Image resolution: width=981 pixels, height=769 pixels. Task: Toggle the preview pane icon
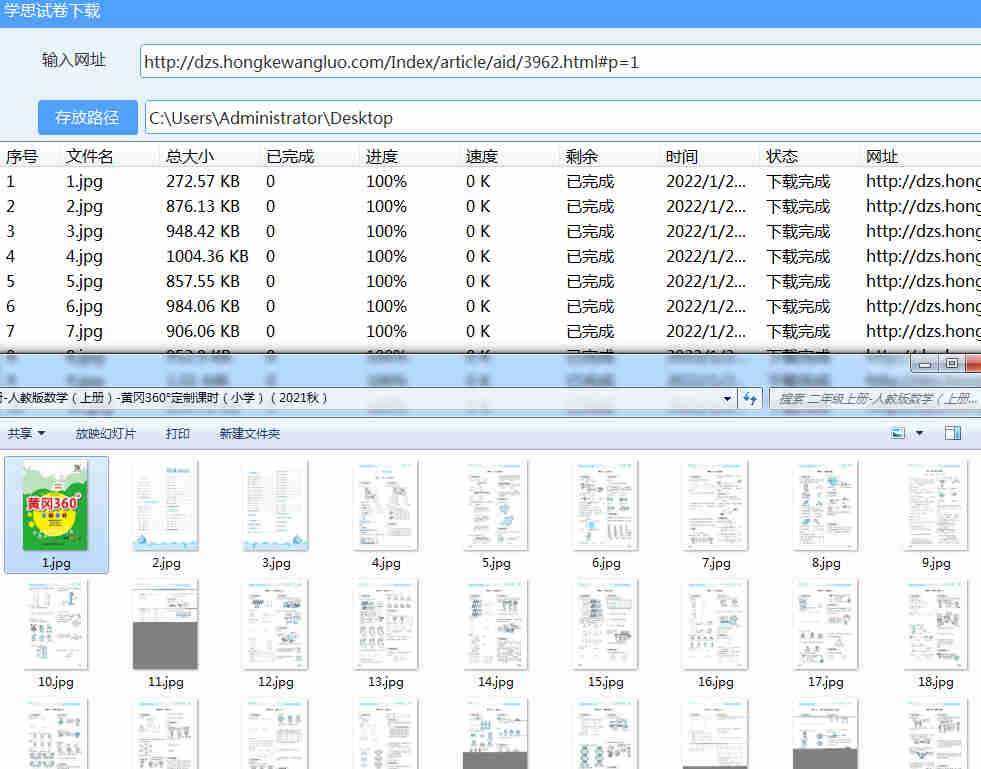(953, 433)
